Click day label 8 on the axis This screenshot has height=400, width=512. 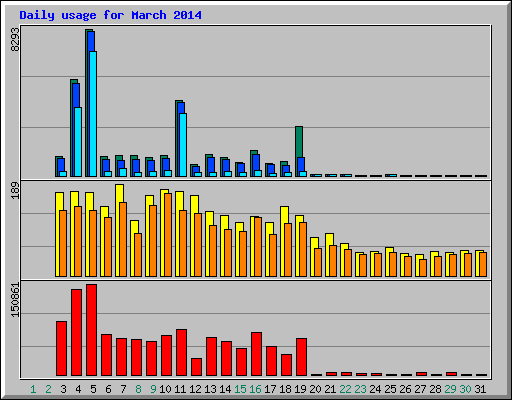point(138,389)
